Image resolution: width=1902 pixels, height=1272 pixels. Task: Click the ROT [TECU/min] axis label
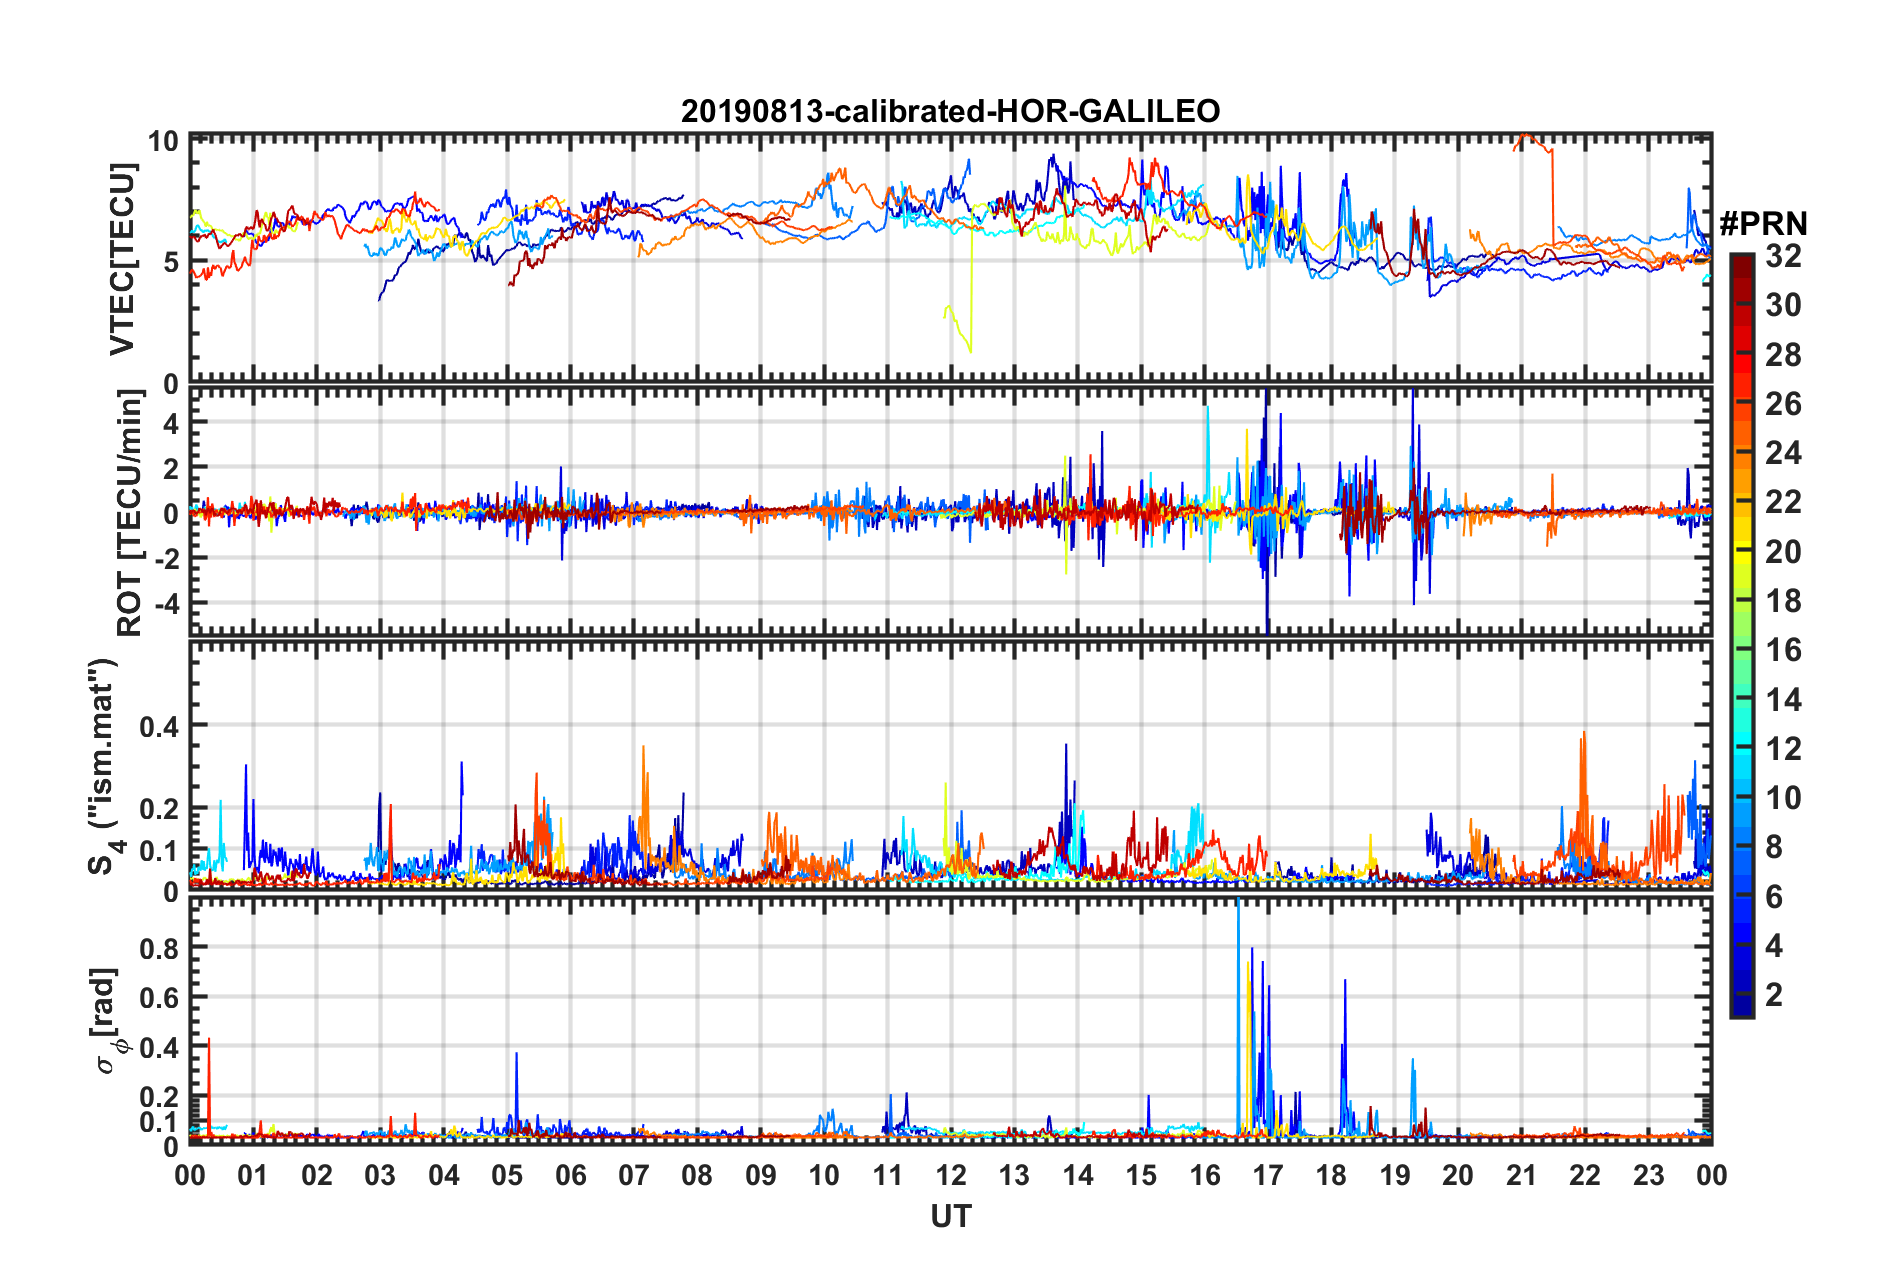click(x=129, y=513)
